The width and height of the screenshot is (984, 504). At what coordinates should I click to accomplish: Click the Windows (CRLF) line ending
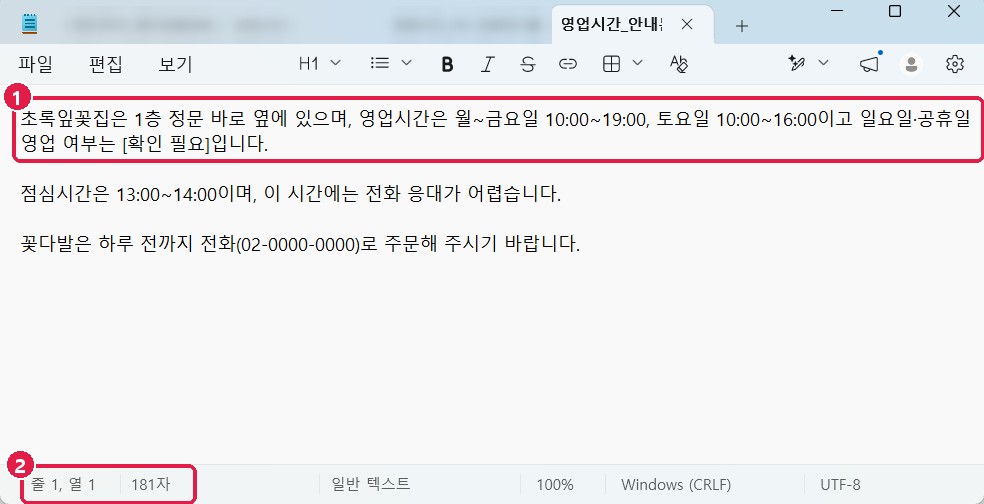676,485
